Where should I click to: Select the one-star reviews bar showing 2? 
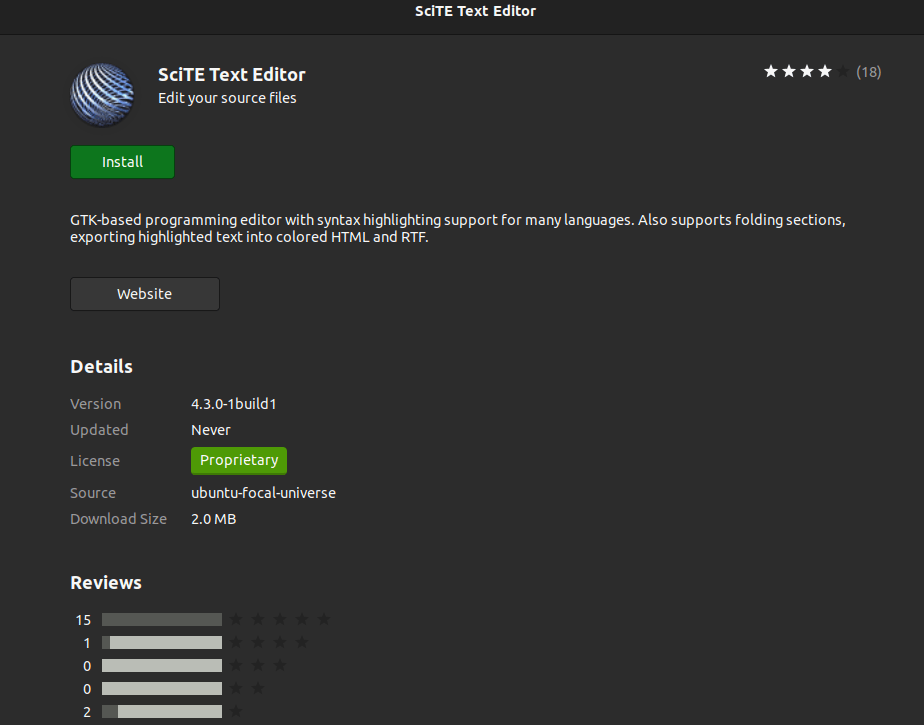[x=162, y=711]
